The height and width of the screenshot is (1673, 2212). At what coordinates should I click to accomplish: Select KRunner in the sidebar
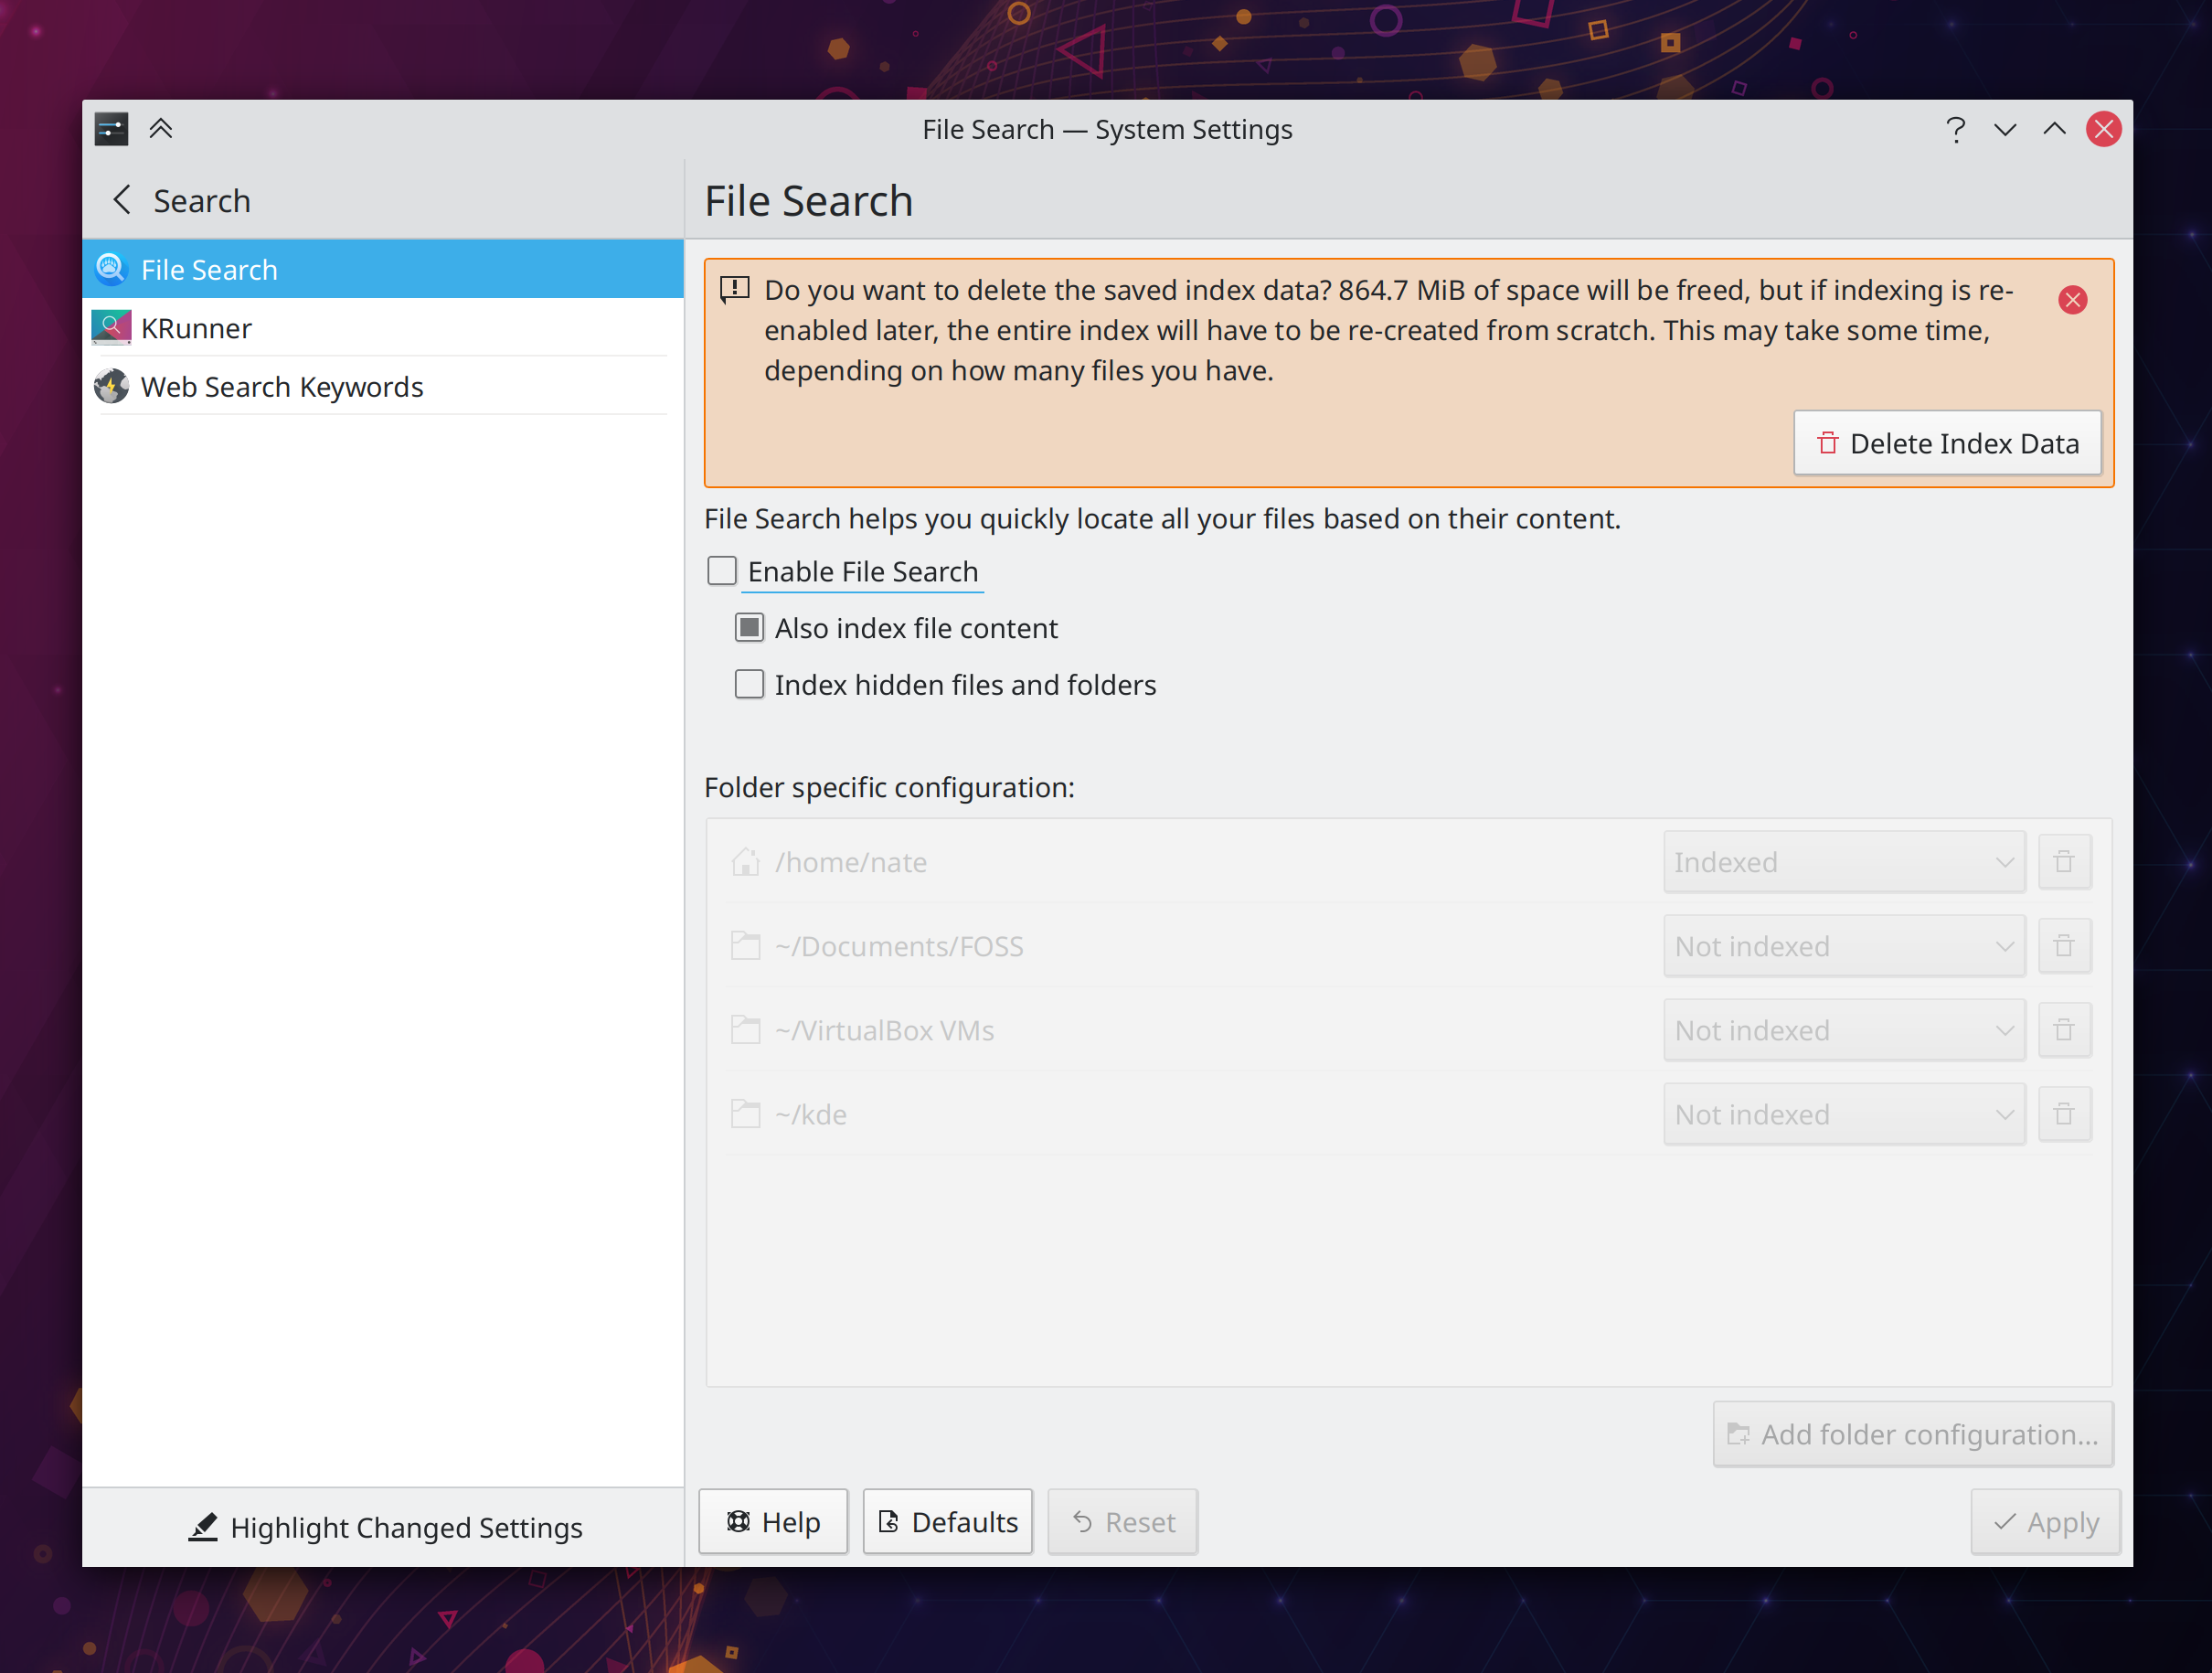[x=197, y=328]
